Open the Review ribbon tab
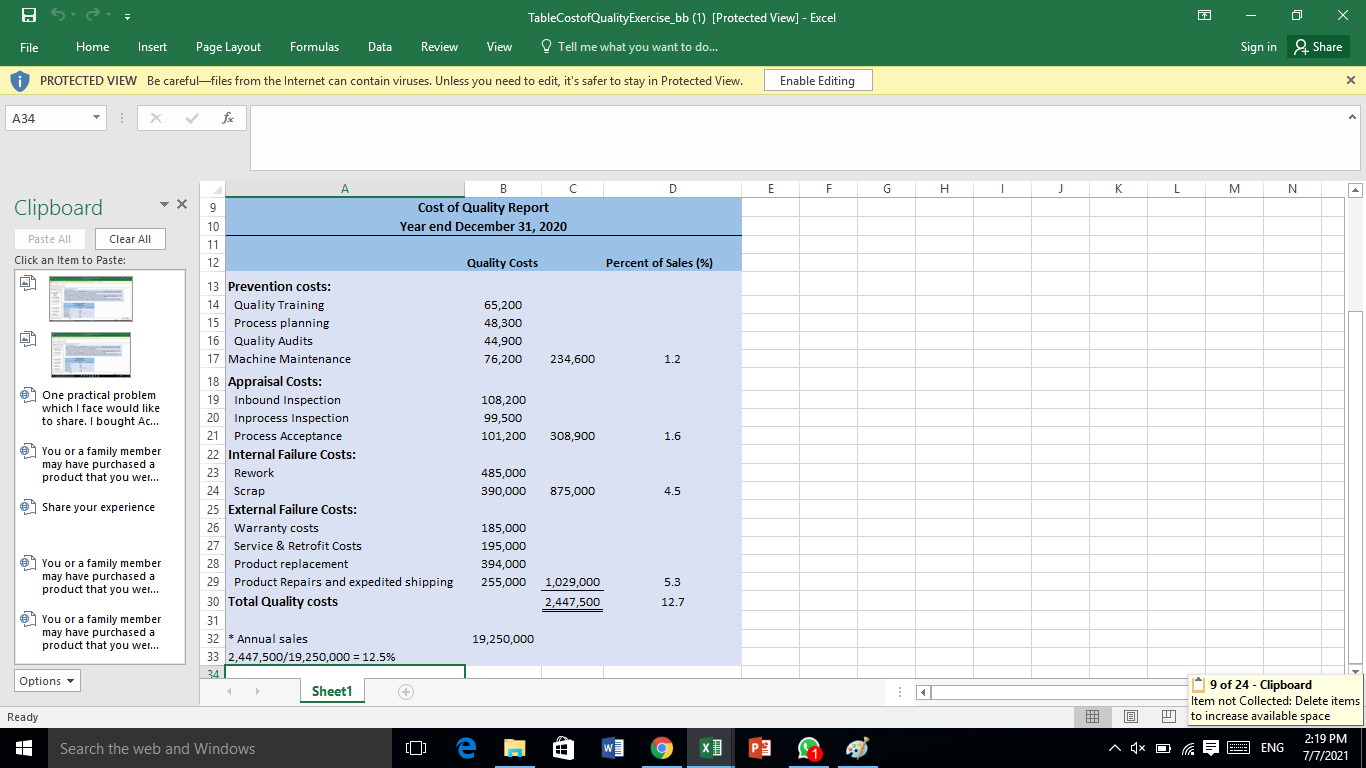Viewport: 1366px width, 768px height. coord(439,47)
